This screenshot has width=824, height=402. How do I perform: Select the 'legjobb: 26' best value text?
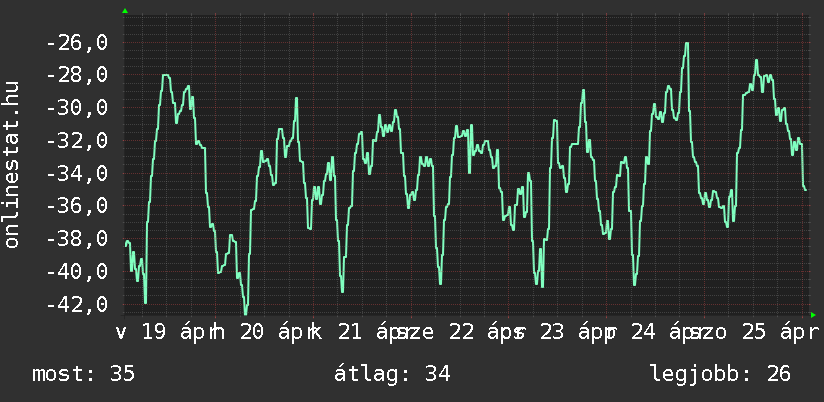[x=720, y=374]
